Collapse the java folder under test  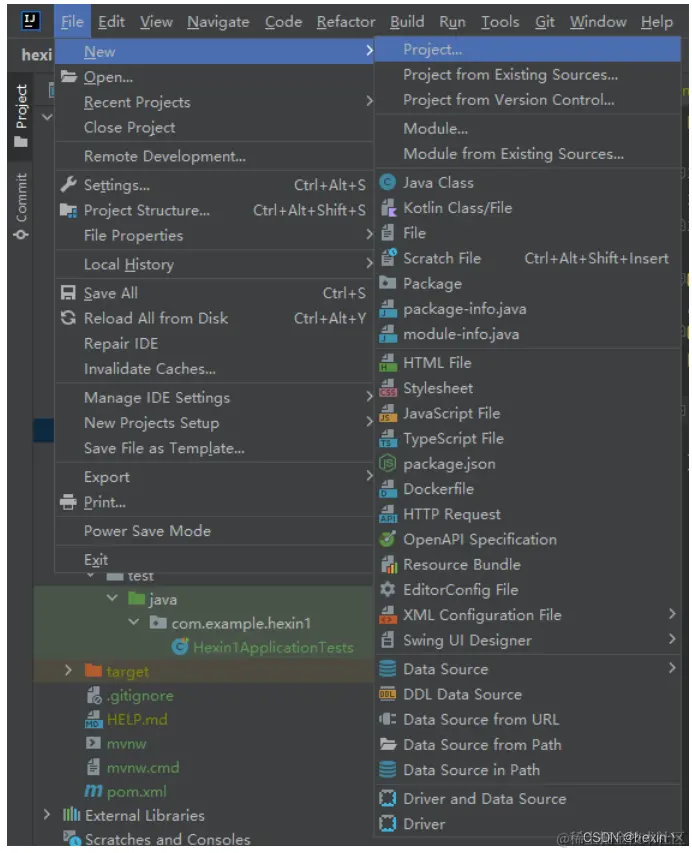coord(112,598)
